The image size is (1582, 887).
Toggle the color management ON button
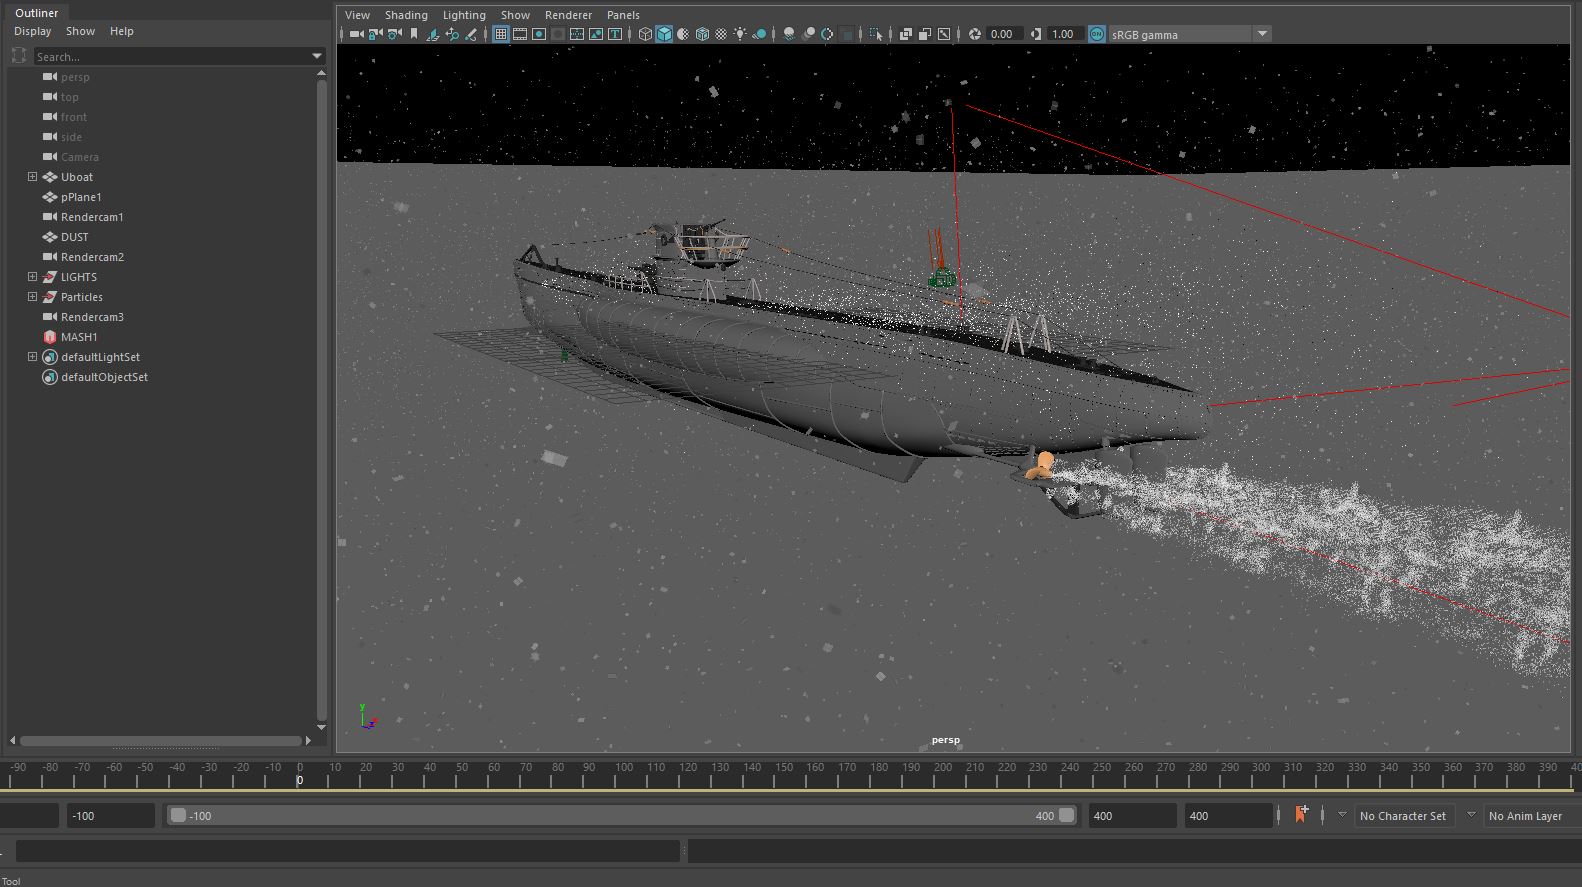tap(1097, 34)
